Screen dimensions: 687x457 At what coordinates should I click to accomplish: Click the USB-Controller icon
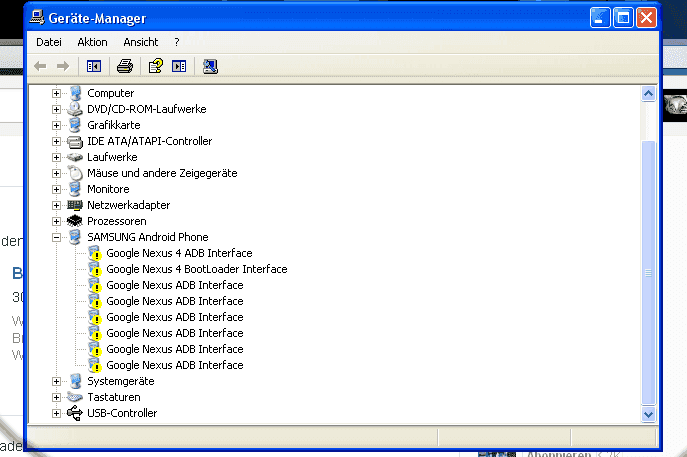pos(75,413)
